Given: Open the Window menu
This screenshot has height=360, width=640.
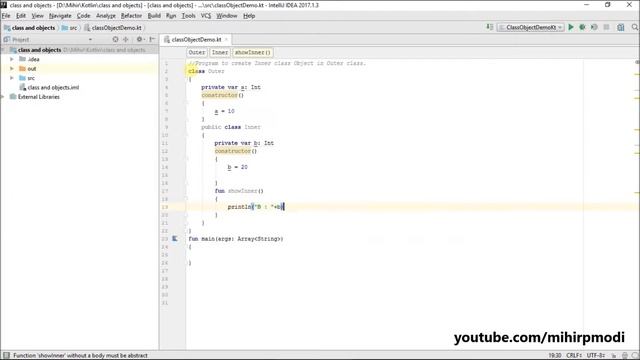Looking at the screenshot, I should click(227, 16).
